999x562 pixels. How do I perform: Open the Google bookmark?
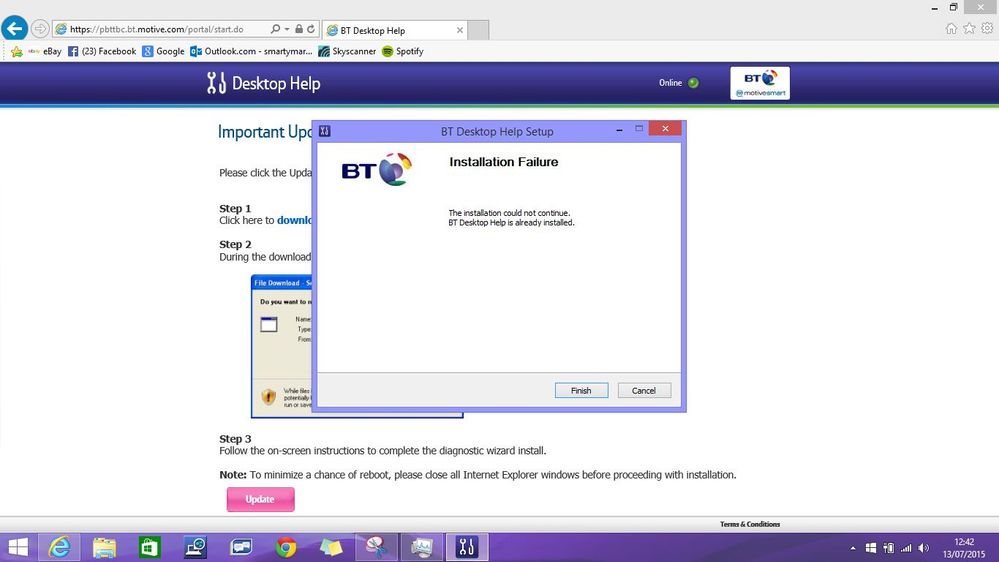163,52
